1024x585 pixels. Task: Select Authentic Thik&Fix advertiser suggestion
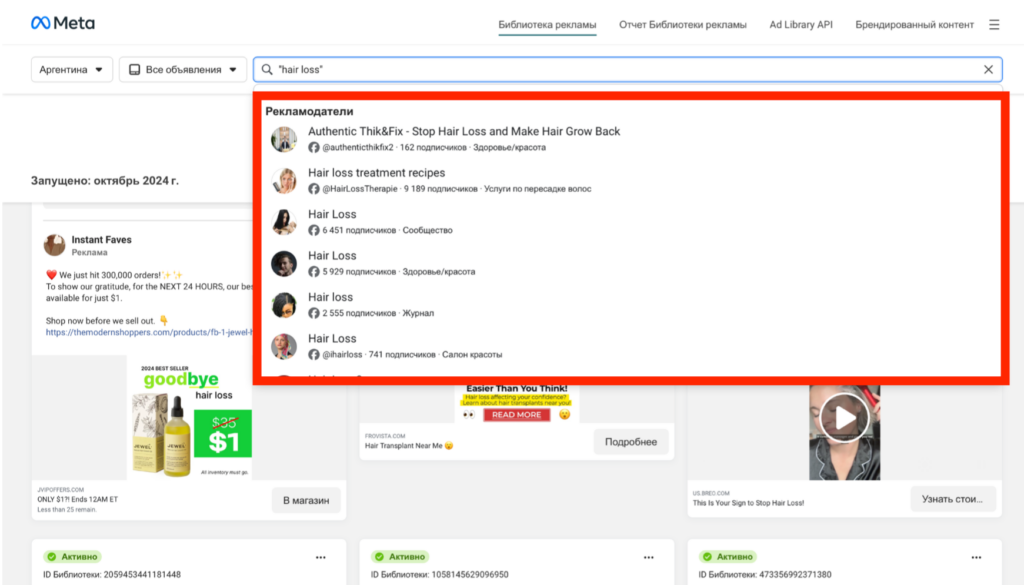pos(630,139)
